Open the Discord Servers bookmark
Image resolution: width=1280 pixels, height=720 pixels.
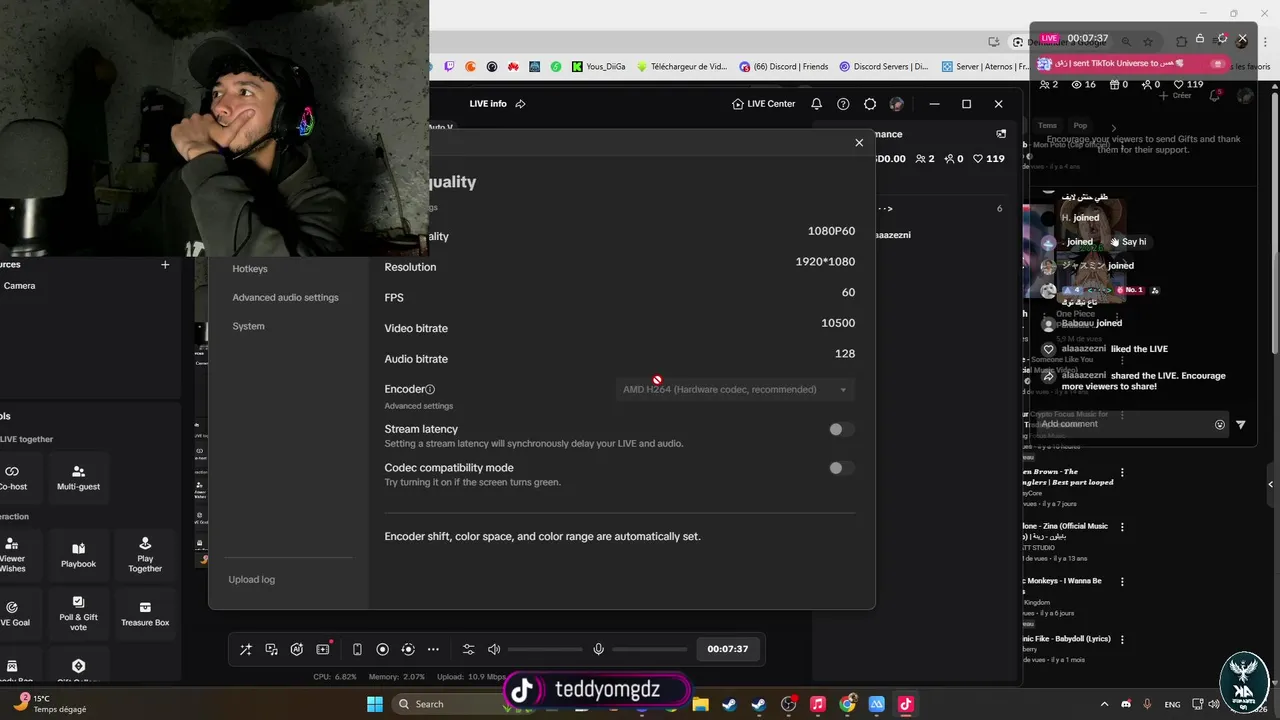click(884, 67)
